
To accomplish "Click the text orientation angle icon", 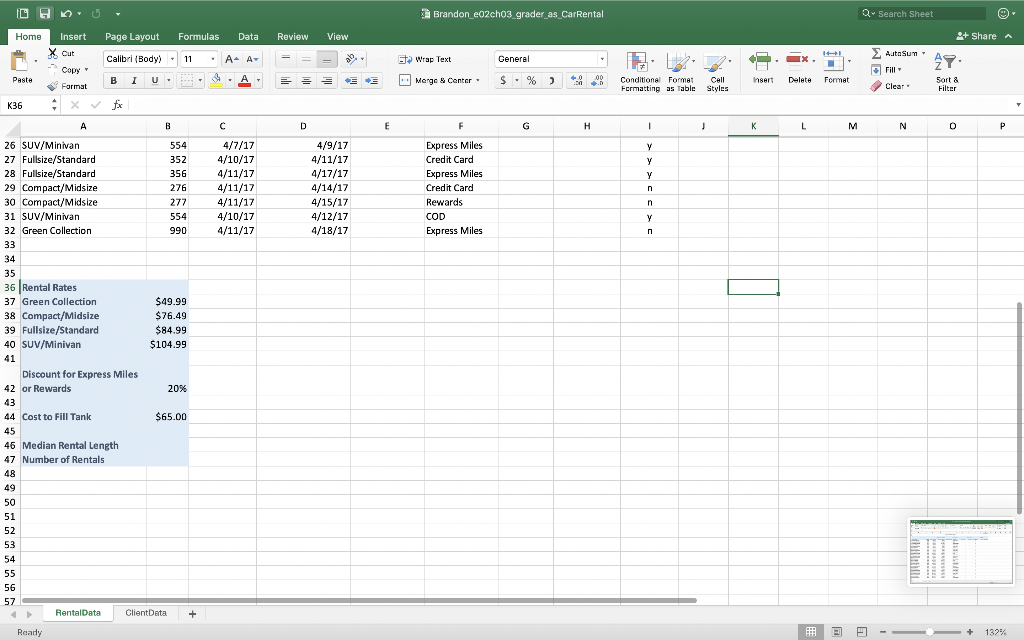I will point(351,59).
